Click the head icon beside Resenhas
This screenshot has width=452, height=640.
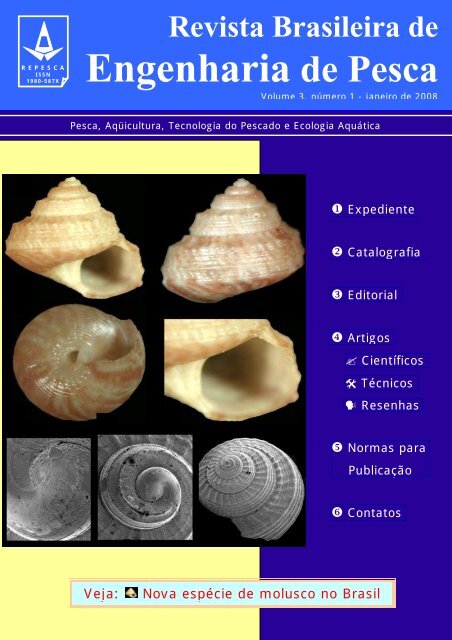click(x=350, y=405)
